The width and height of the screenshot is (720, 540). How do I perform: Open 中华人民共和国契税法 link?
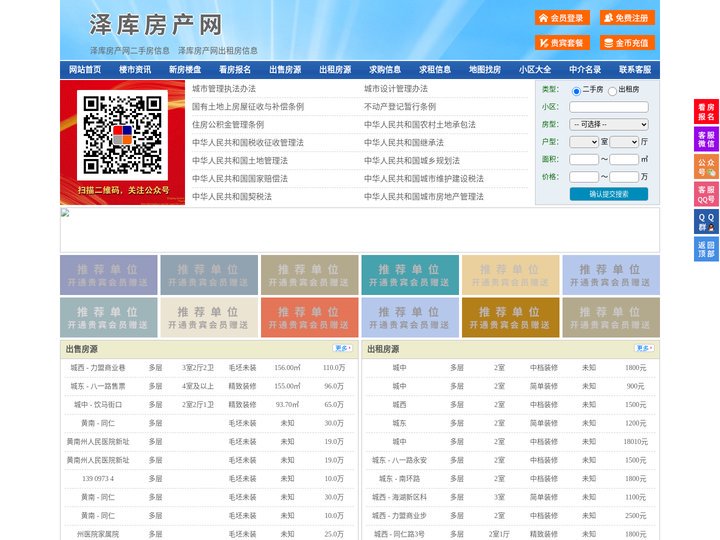232,197
